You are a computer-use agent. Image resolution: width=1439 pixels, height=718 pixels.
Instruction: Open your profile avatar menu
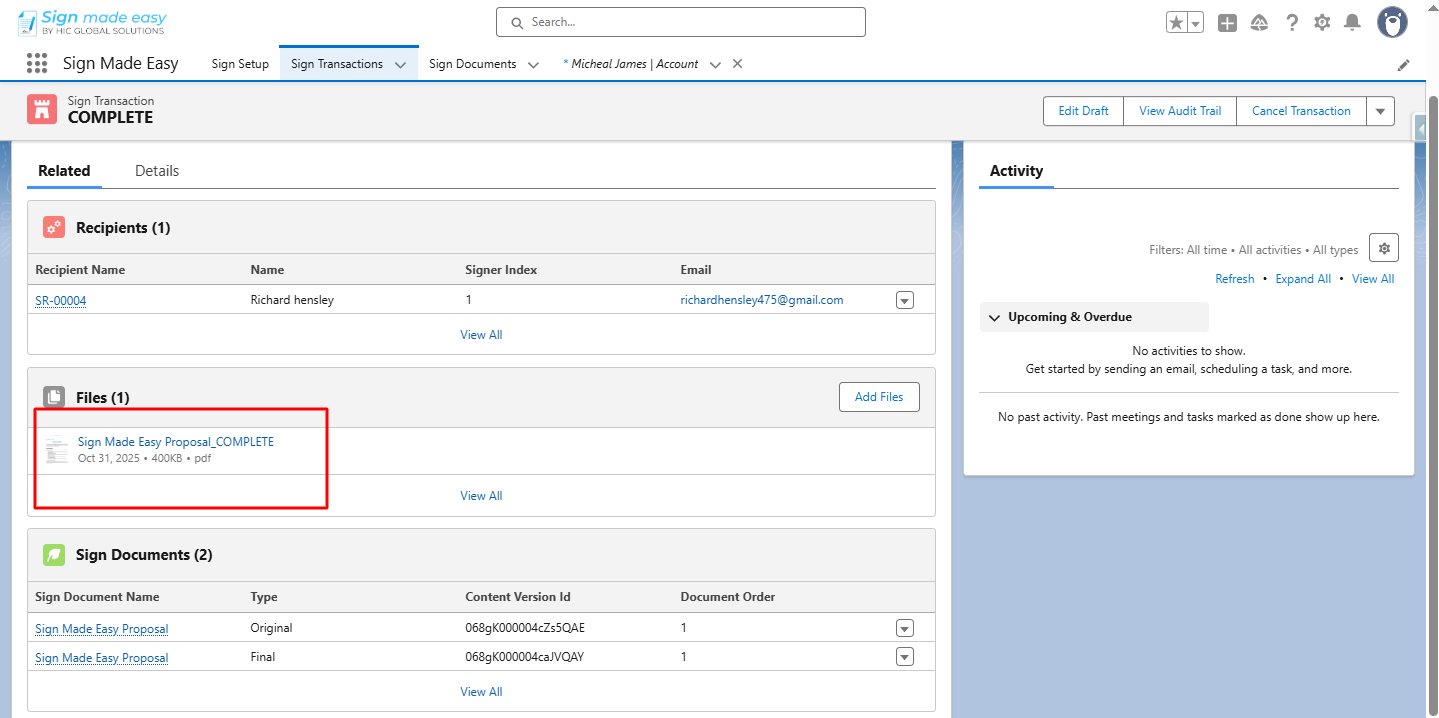click(x=1392, y=21)
